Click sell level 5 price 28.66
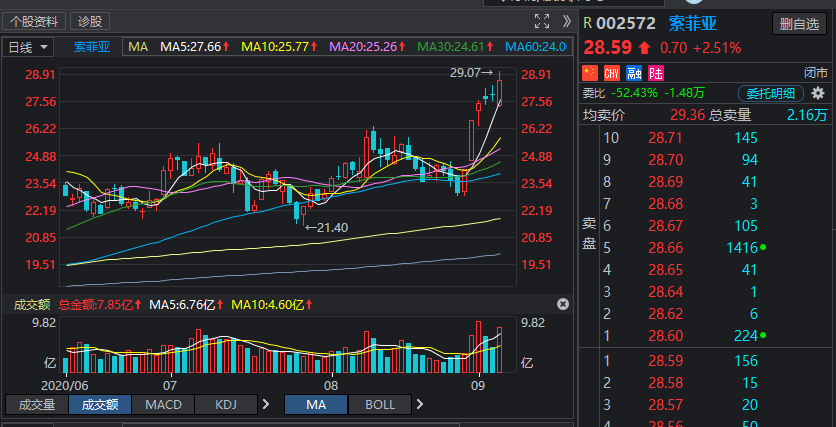Image resolution: width=836 pixels, height=427 pixels. point(665,248)
